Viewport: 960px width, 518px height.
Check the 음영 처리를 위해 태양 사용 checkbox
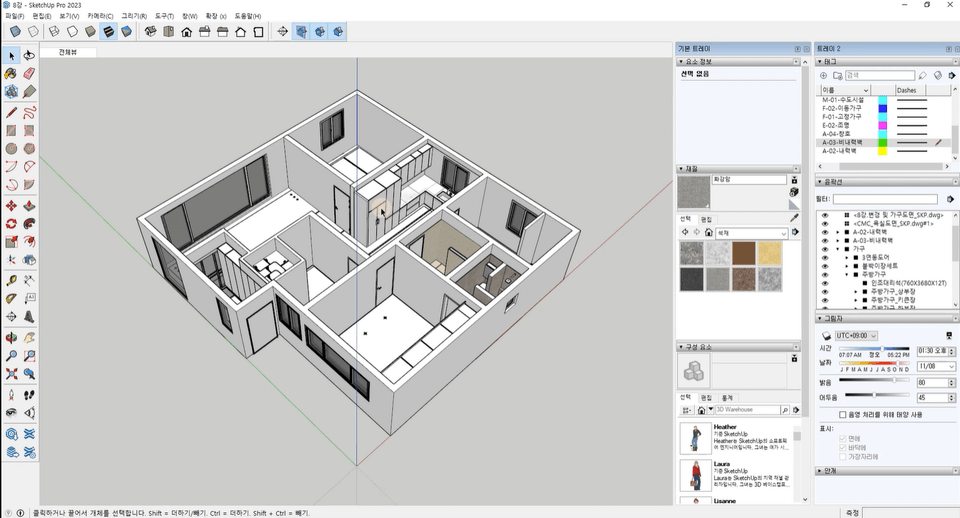pos(843,413)
